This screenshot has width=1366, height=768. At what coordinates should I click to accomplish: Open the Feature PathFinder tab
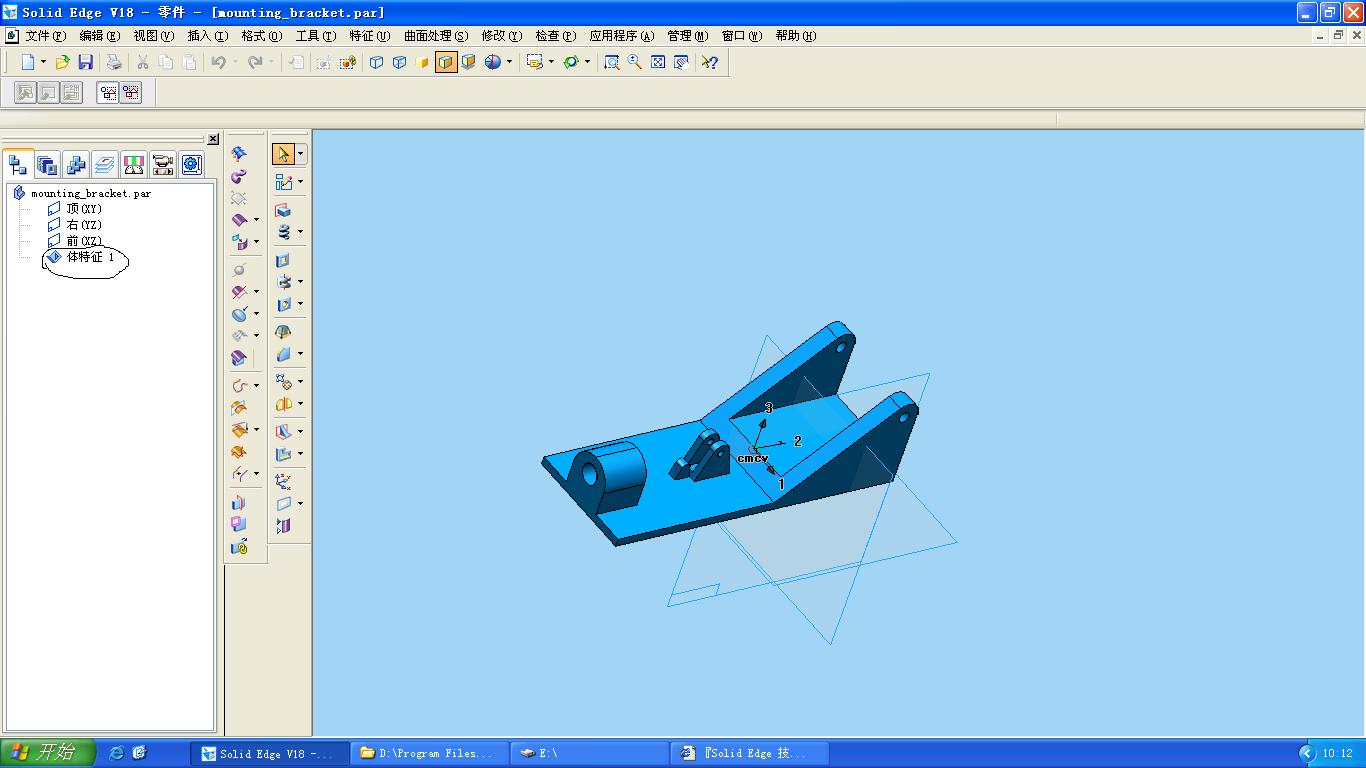click(18, 164)
